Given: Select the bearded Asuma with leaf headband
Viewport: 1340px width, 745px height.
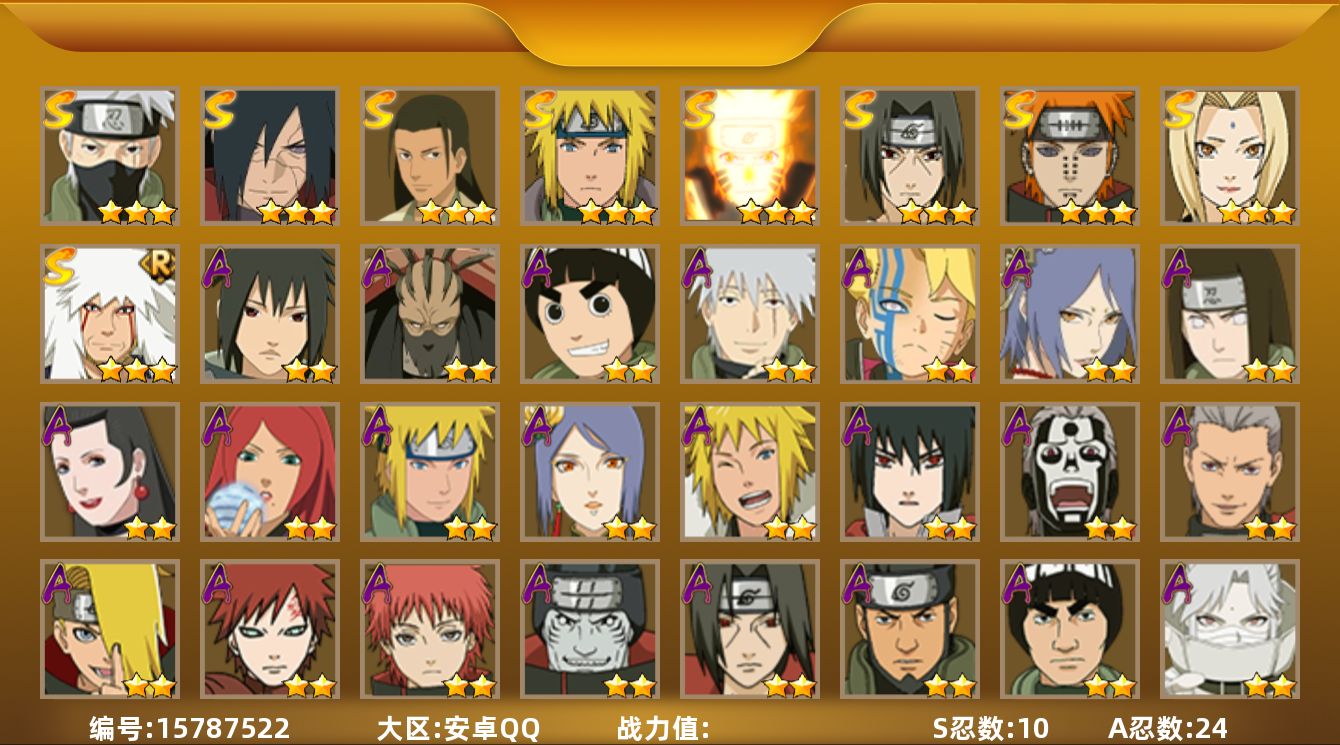Looking at the screenshot, I should [x=910, y=629].
